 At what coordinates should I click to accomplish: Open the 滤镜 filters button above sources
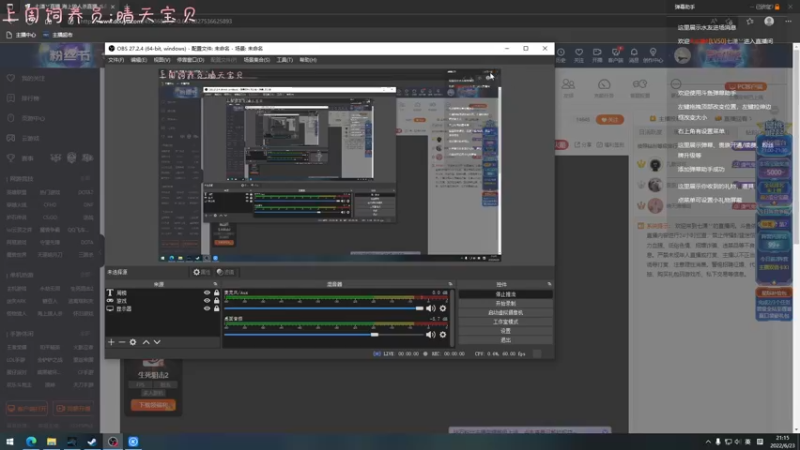(x=226, y=272)
